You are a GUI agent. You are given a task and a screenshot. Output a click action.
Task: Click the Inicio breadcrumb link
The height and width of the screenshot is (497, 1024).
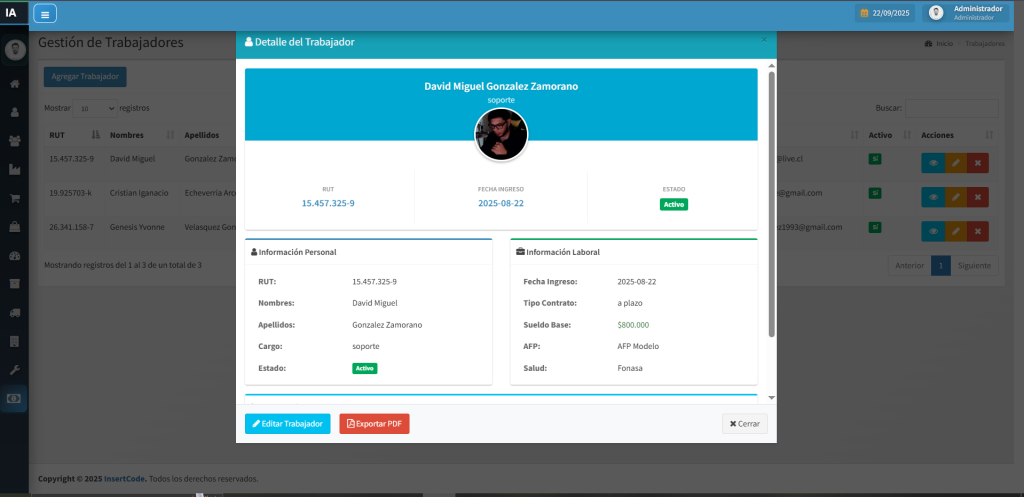[x=943, y=44]
